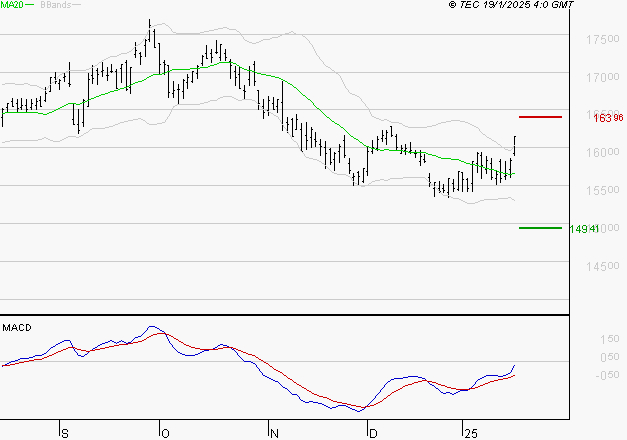Click the O month marker on time axis
Viewport: 627px width, 440px height.
[x=165, y=434]
